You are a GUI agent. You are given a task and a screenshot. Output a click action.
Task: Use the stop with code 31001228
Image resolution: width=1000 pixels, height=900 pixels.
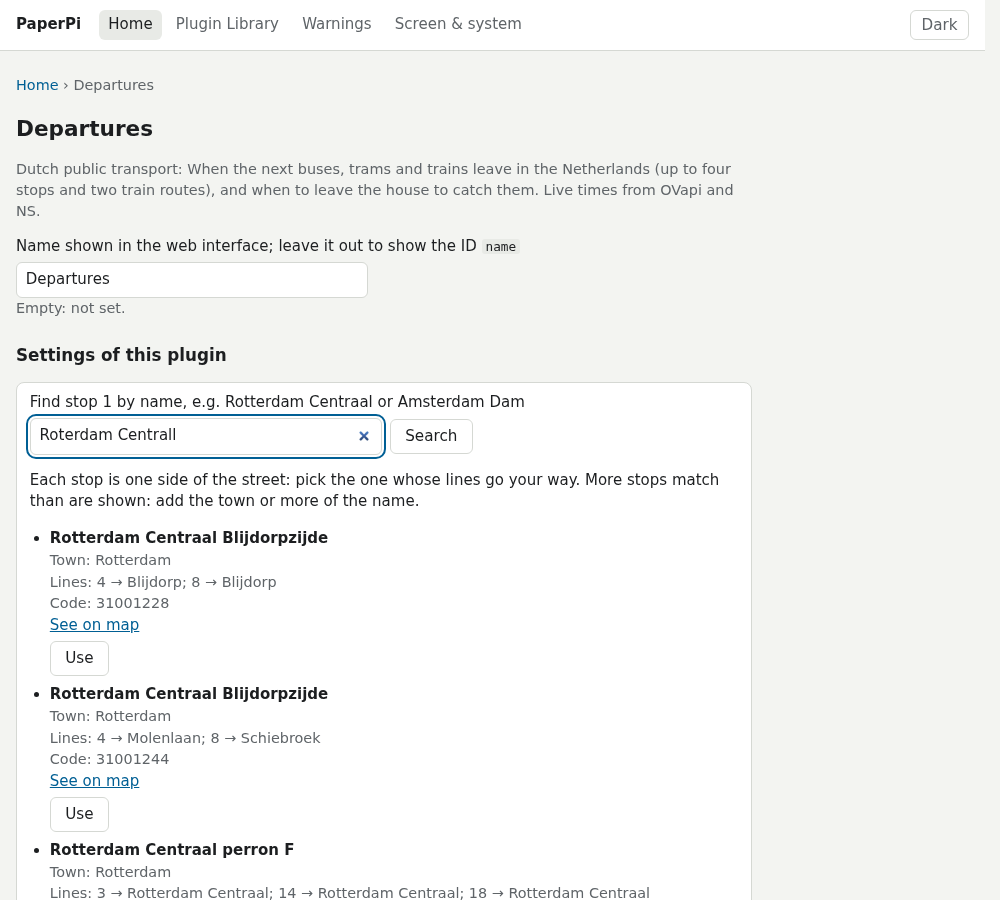(79, 658)
